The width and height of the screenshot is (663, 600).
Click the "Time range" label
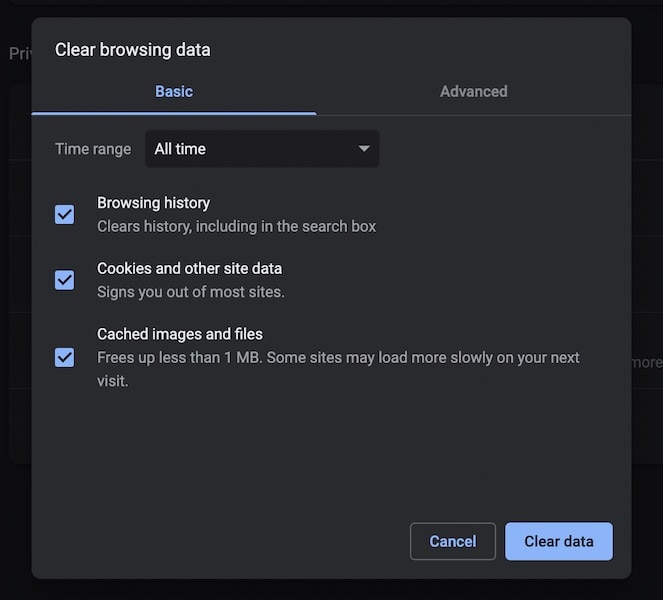click(93, 149)
